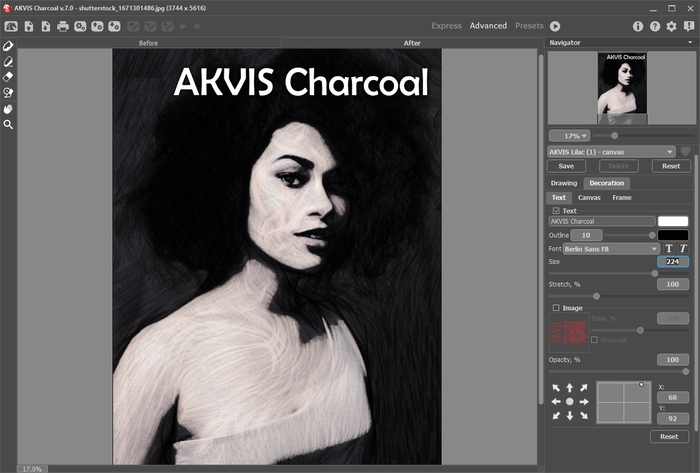Toggle bold text style

[x=669, y=249]
